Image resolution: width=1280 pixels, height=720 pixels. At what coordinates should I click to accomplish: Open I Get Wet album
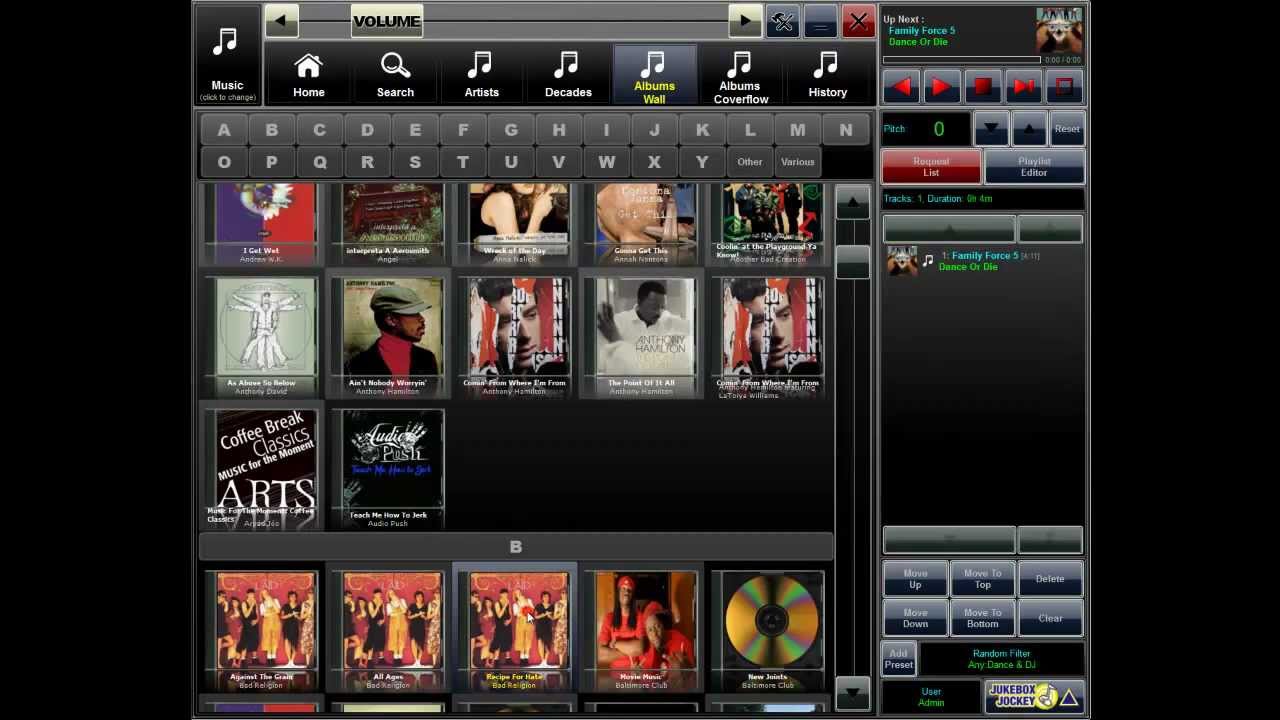pos(262,225)
